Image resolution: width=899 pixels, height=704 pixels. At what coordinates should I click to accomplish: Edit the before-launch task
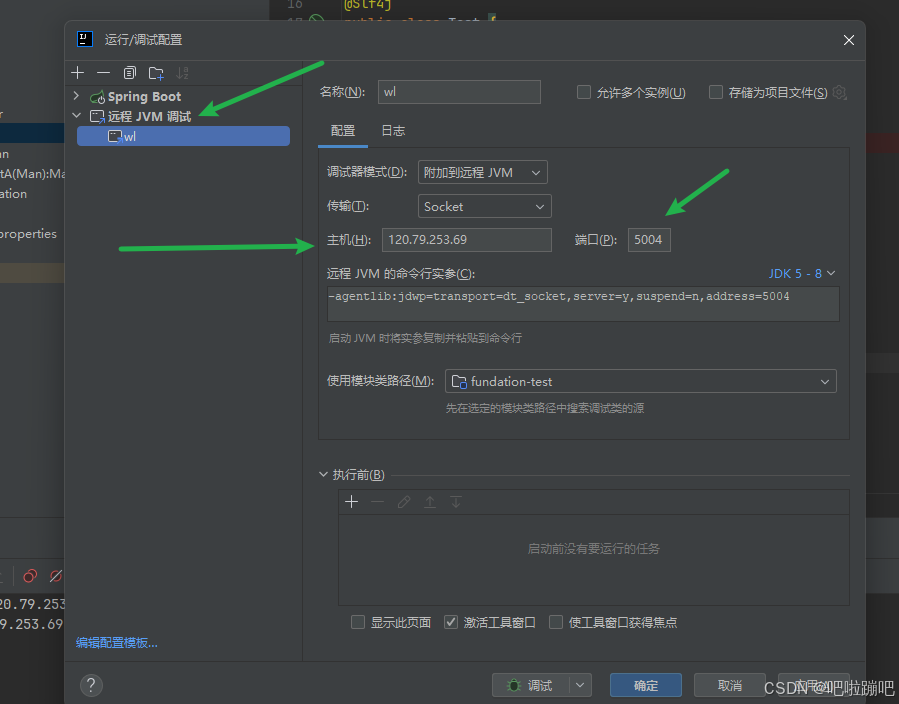point(404,502)
